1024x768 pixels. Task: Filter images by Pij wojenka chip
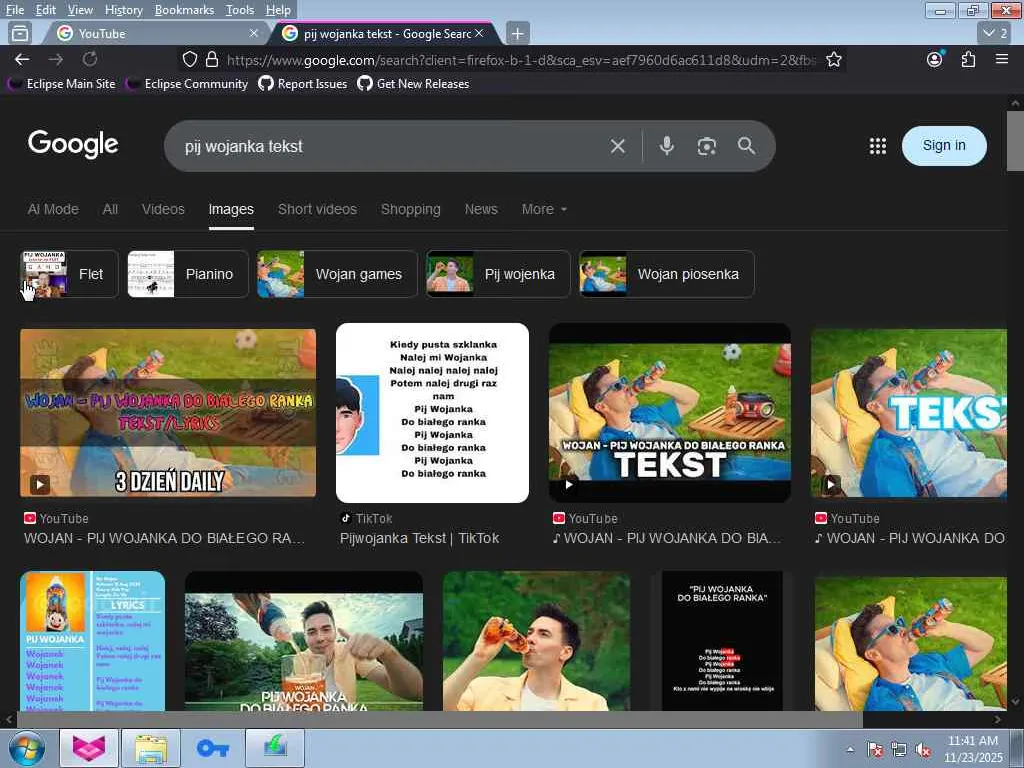point(498,274)
